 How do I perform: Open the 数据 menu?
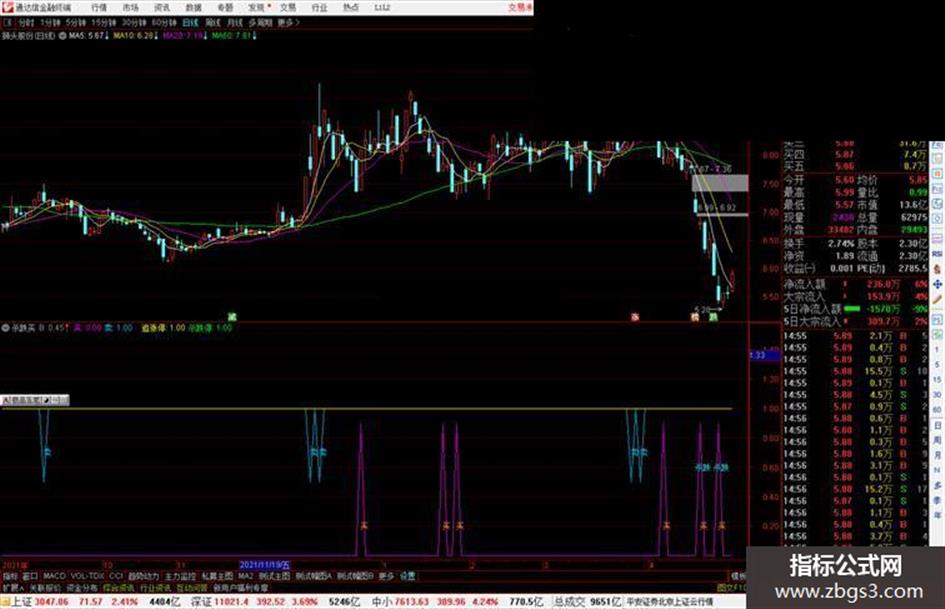click(193, 7)
